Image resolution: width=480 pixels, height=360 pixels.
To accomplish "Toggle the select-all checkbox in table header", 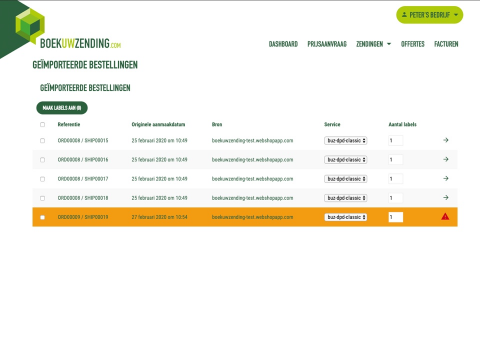I will 42,124.
